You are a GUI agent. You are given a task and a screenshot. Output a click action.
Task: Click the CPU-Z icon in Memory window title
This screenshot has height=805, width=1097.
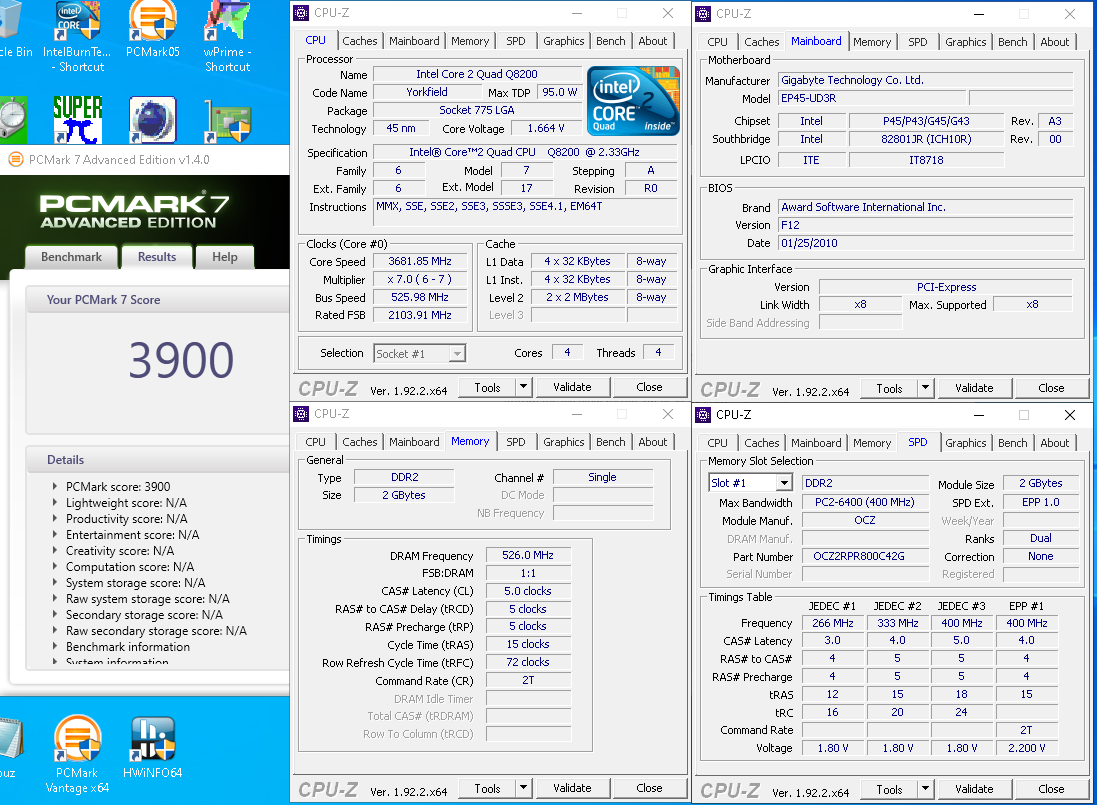click(x=302, y=414)
